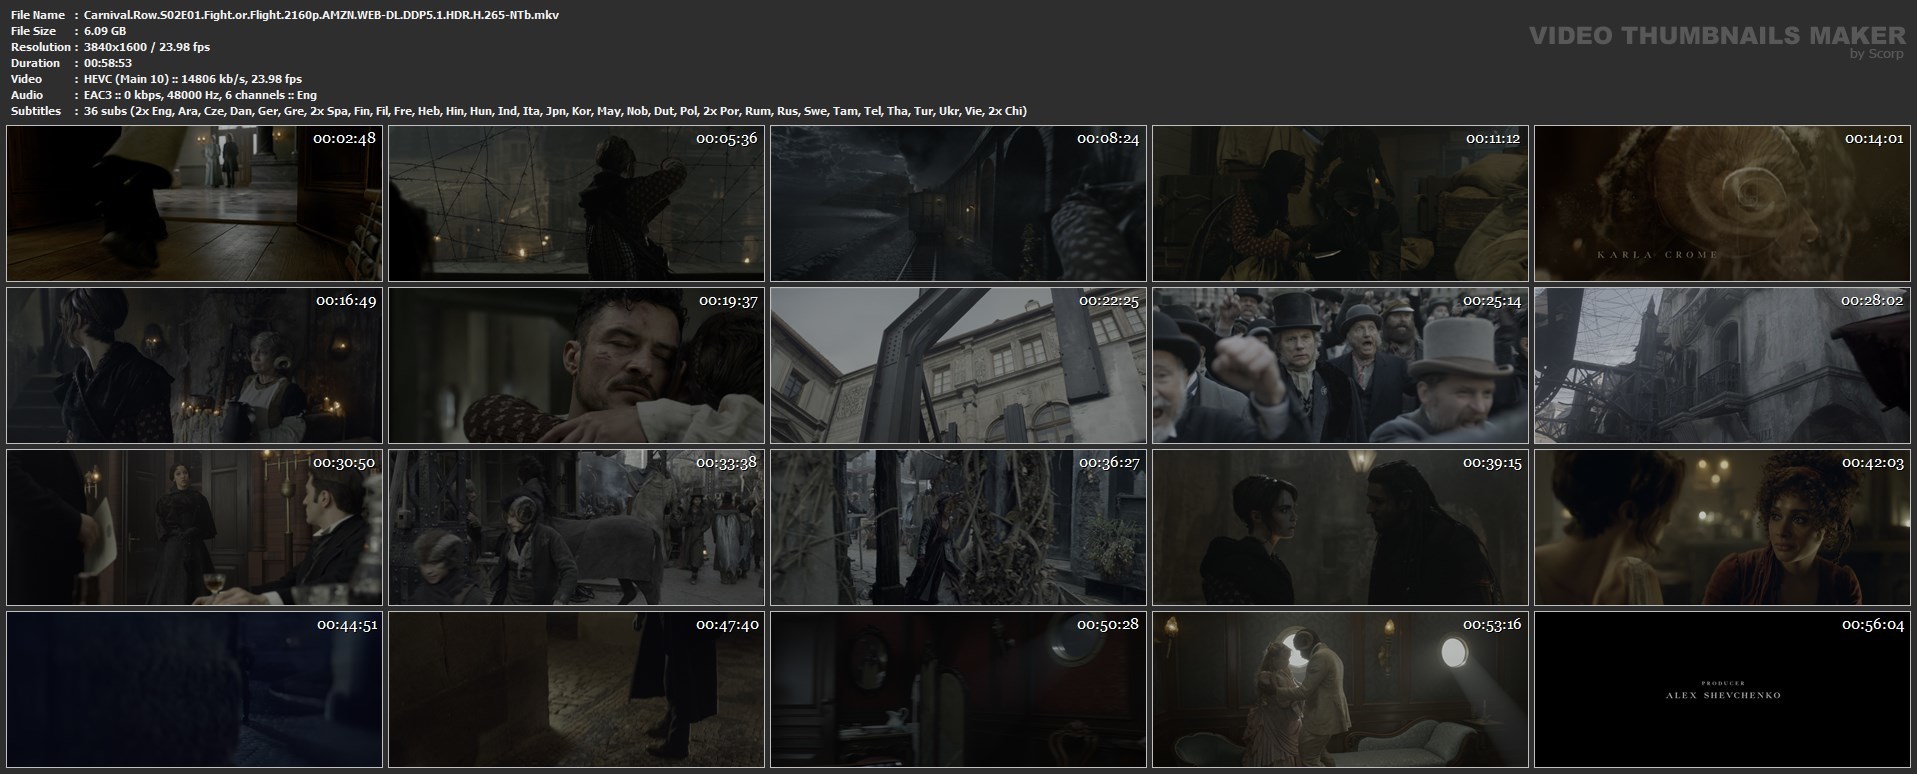Pick the thumbnail at 00:39:15
Screen dimensions: 1917x774
click(x=1340, y=527)
